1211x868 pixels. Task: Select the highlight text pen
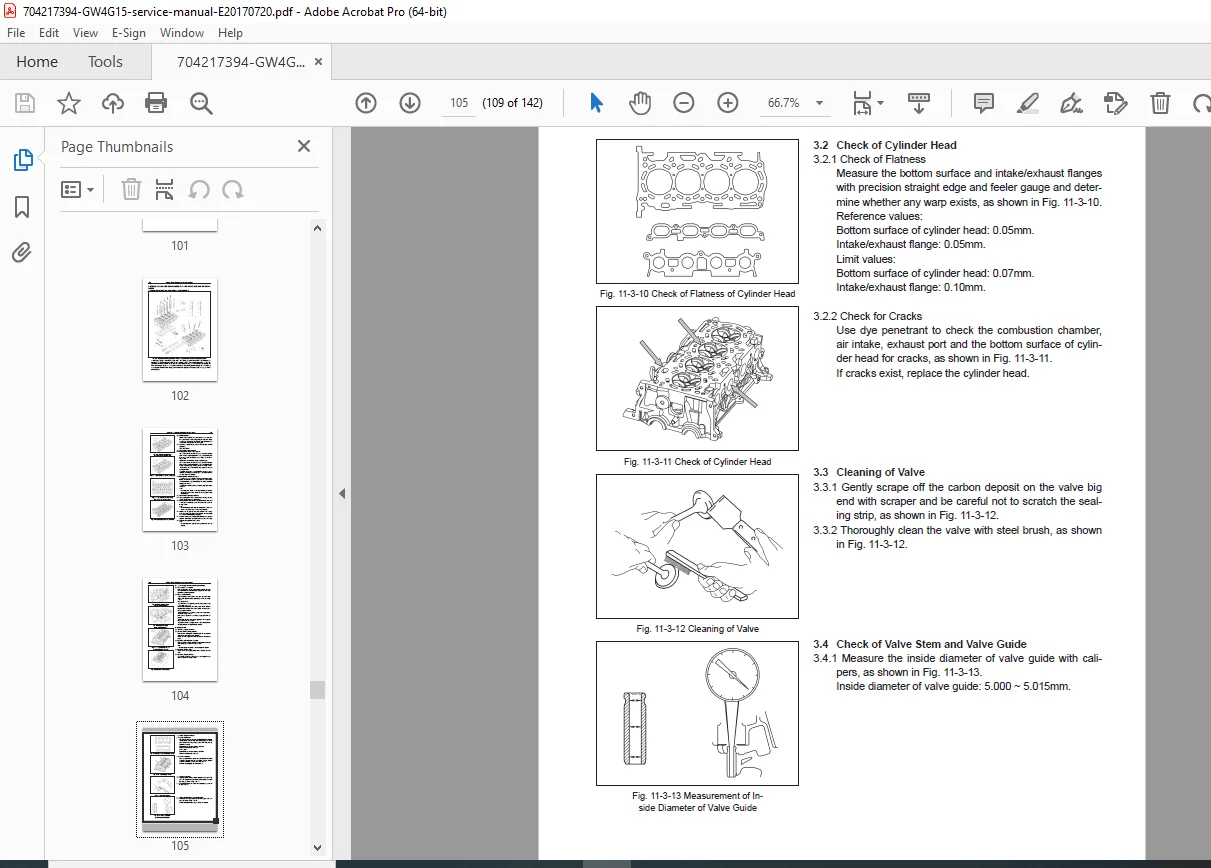tap(1028, 103)
